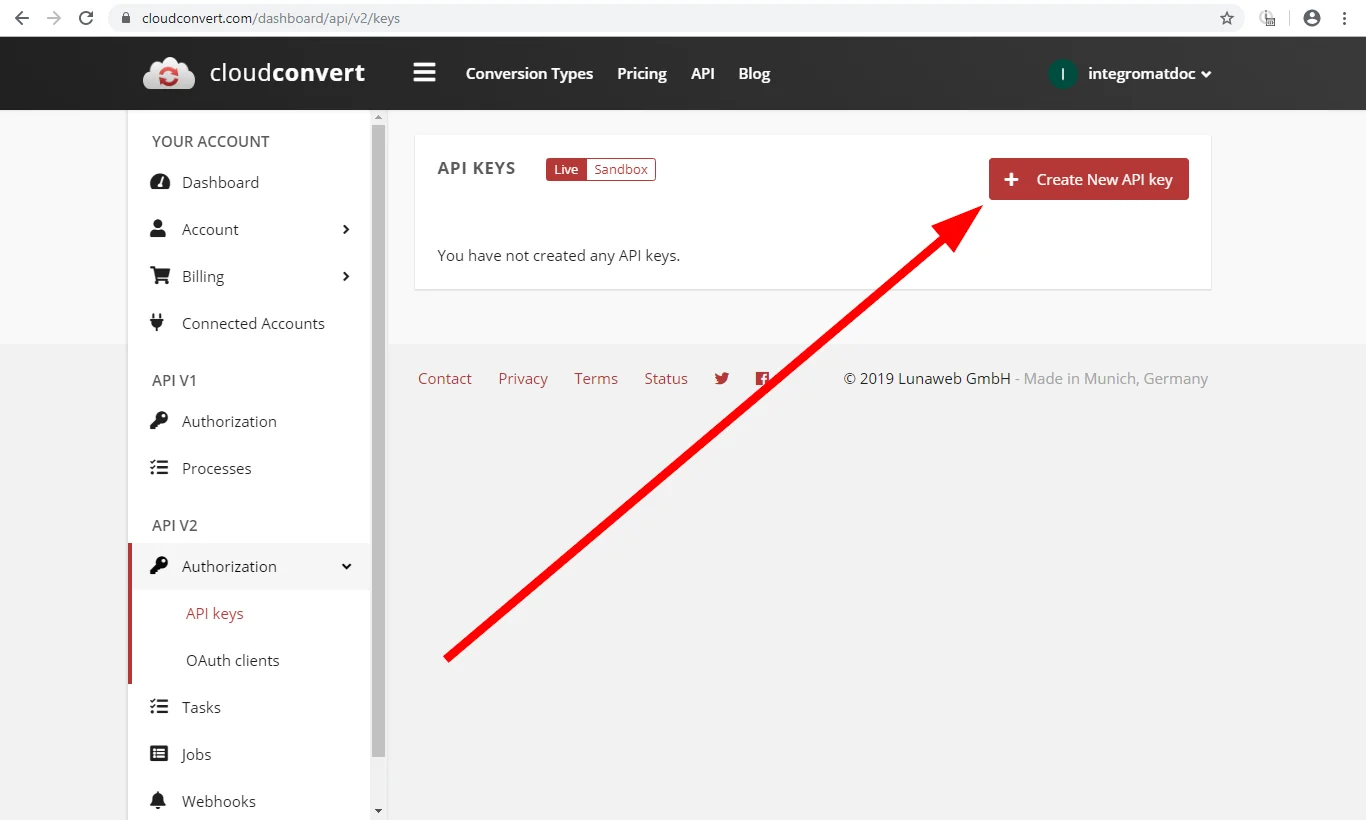Click the API V2 Authorization key icon
This screenshot has width=1366, height=820.
click(x=159, y=566)
